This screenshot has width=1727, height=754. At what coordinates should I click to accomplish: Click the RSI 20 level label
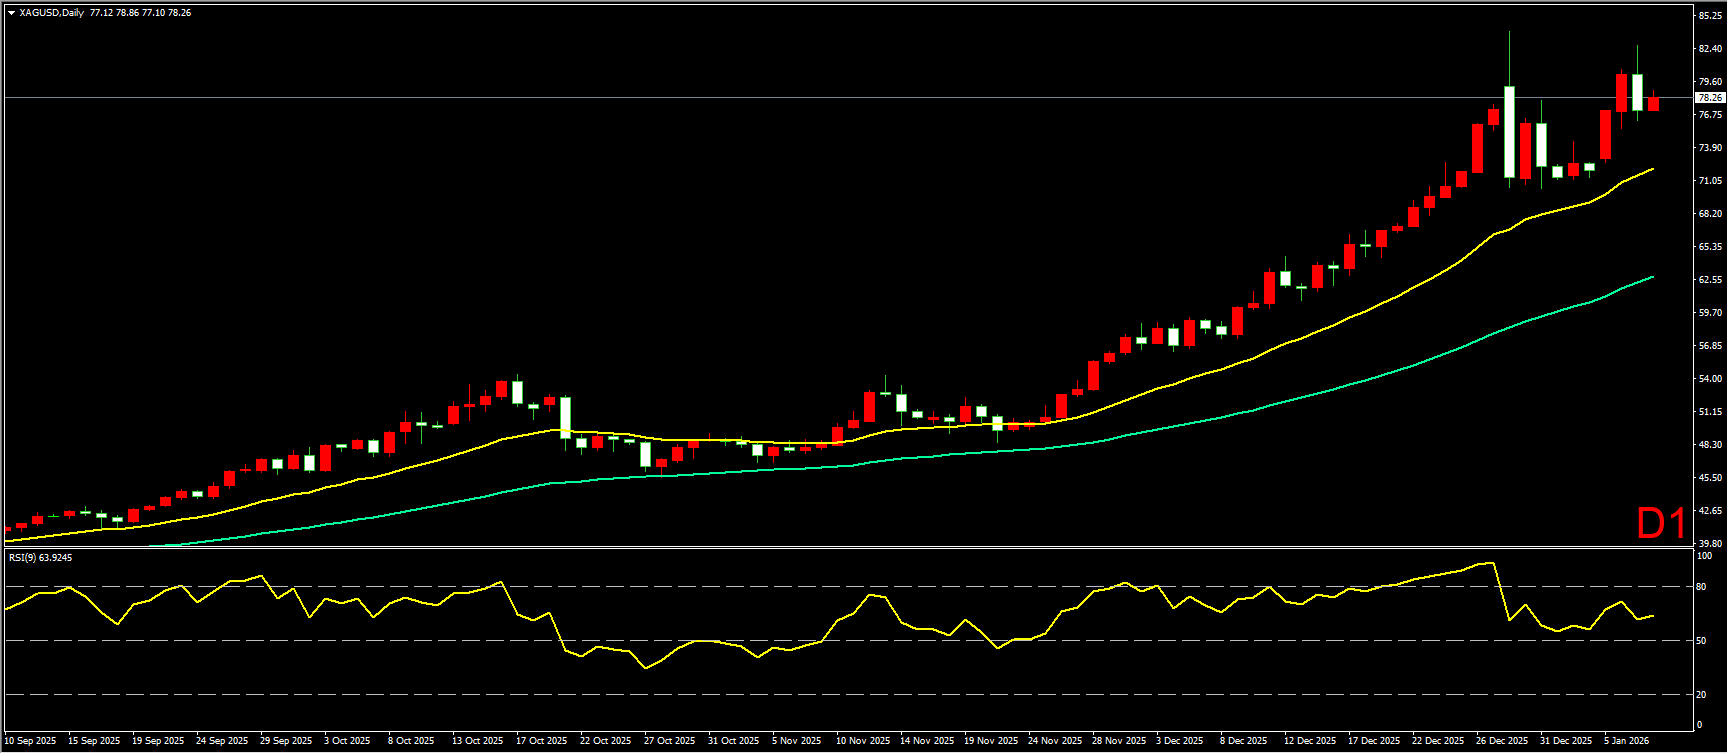tap(1702, 694)
